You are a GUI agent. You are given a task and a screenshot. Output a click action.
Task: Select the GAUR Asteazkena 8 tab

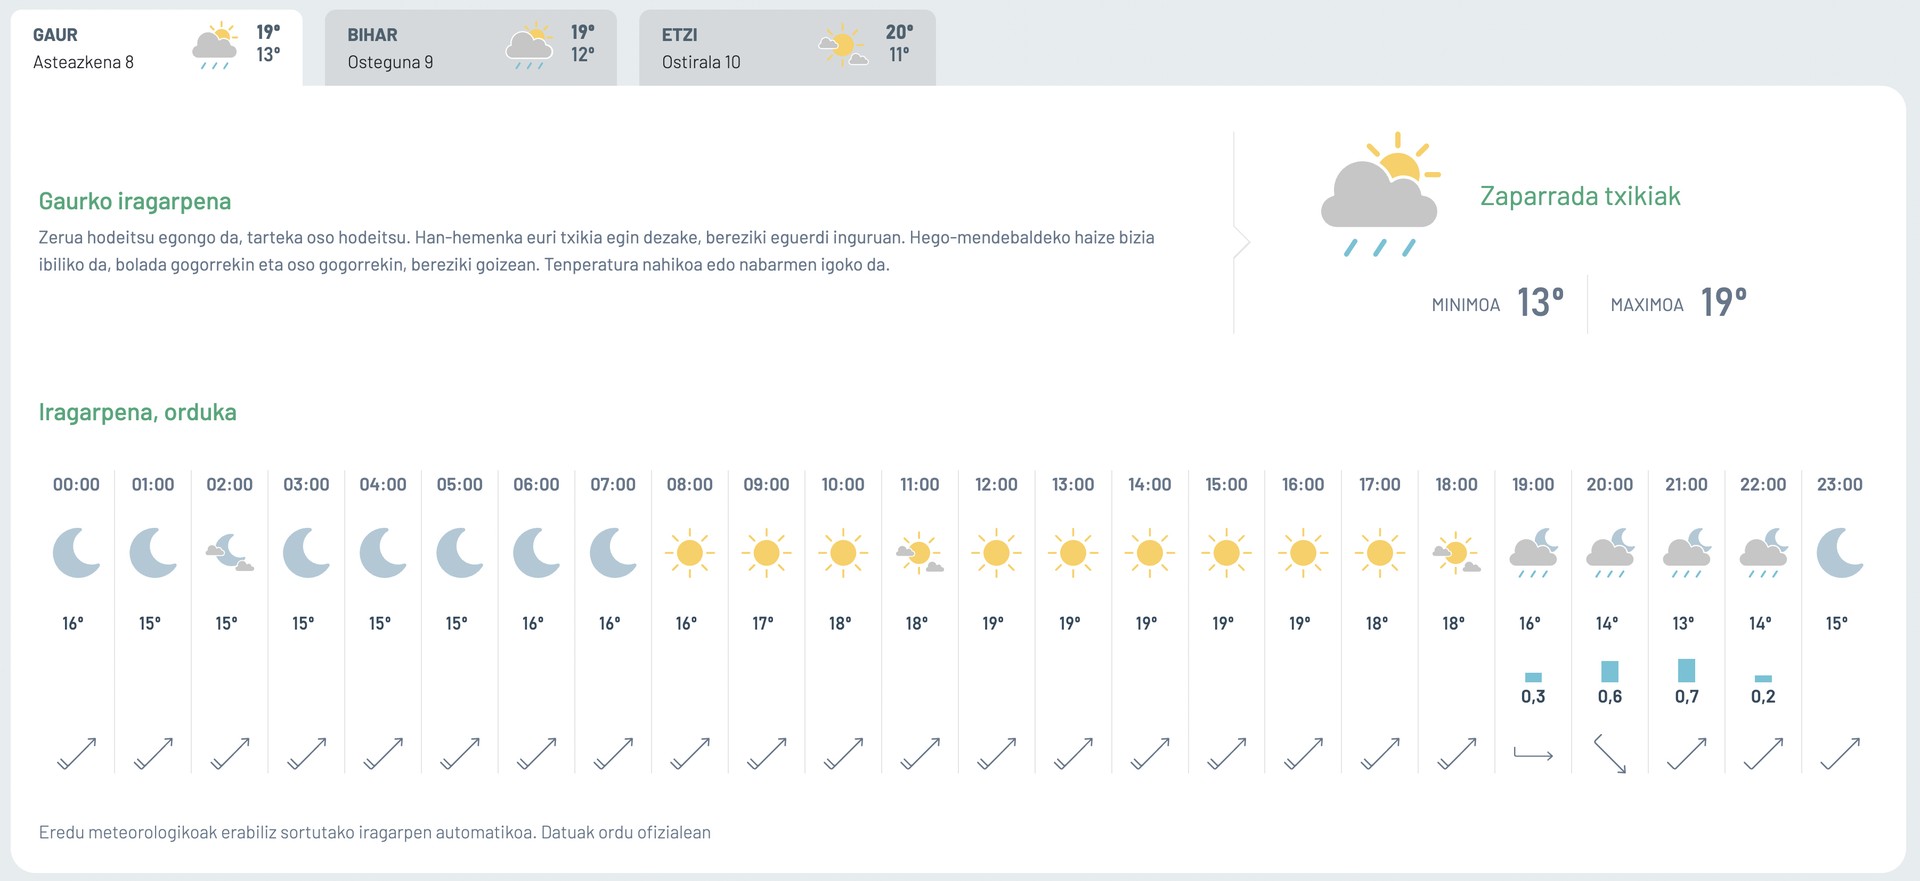[x=156, y=48]
